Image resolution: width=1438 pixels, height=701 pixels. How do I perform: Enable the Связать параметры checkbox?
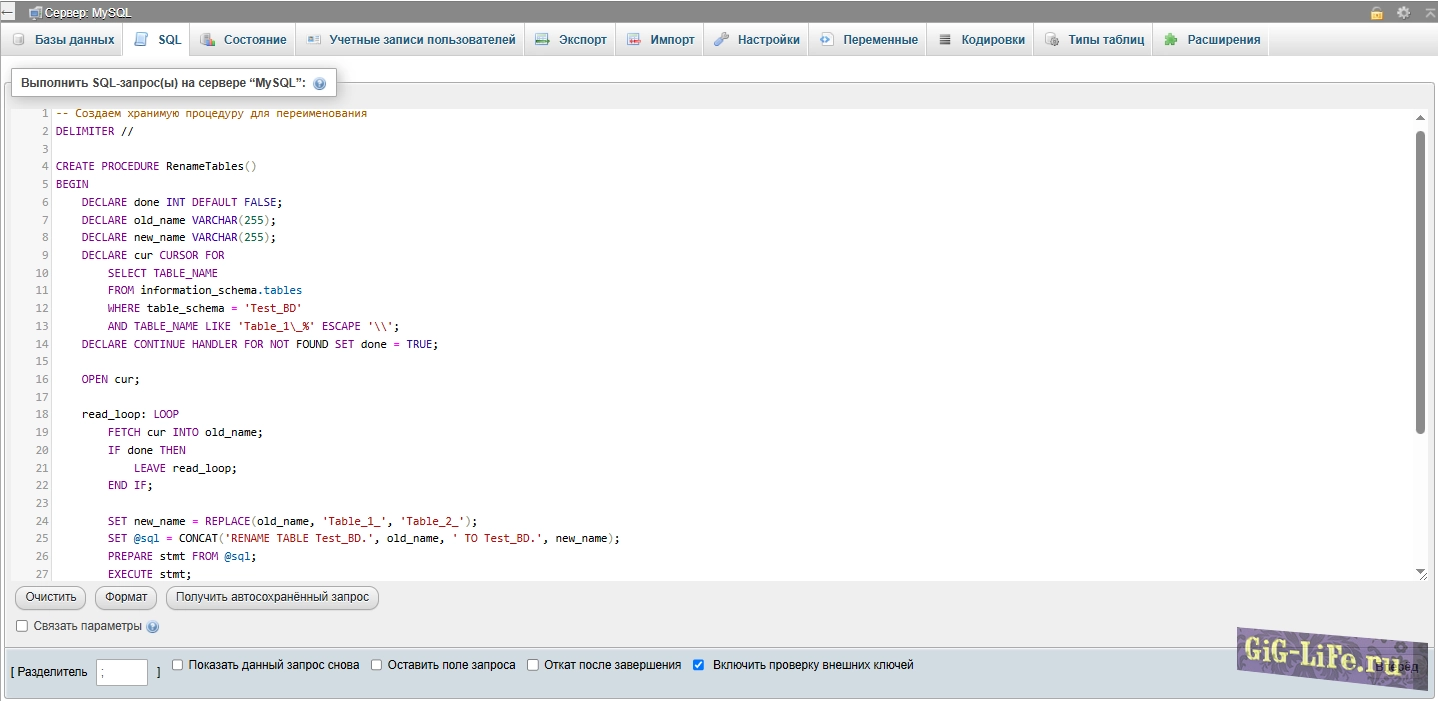coord(22,626)
